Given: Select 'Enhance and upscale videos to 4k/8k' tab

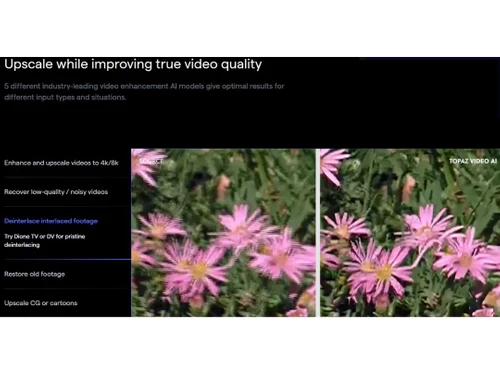Looking at the screenshot, I should (61, 163).
